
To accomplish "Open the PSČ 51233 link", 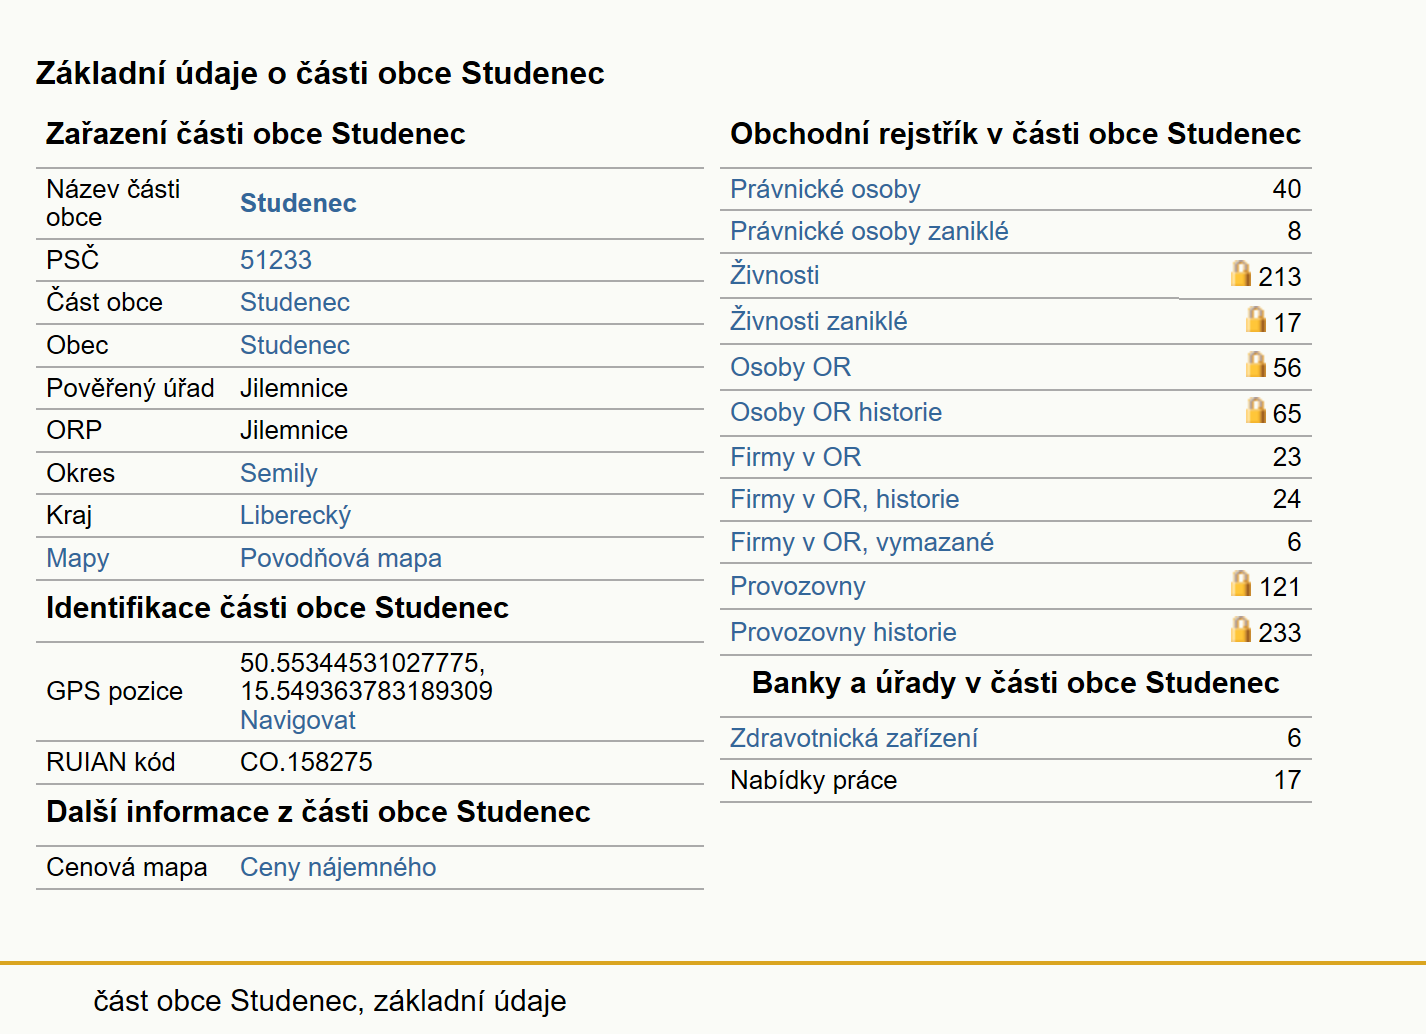I will point(276,260).
